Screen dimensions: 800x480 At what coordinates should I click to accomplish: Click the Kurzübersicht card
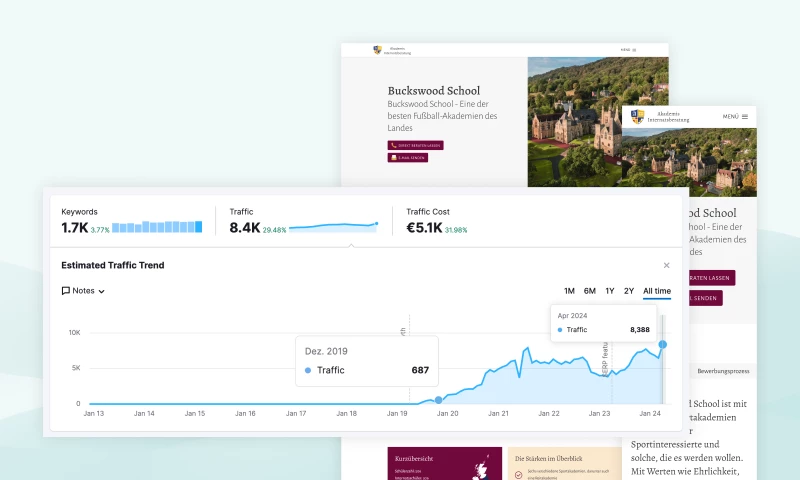[x=444, y=463]
